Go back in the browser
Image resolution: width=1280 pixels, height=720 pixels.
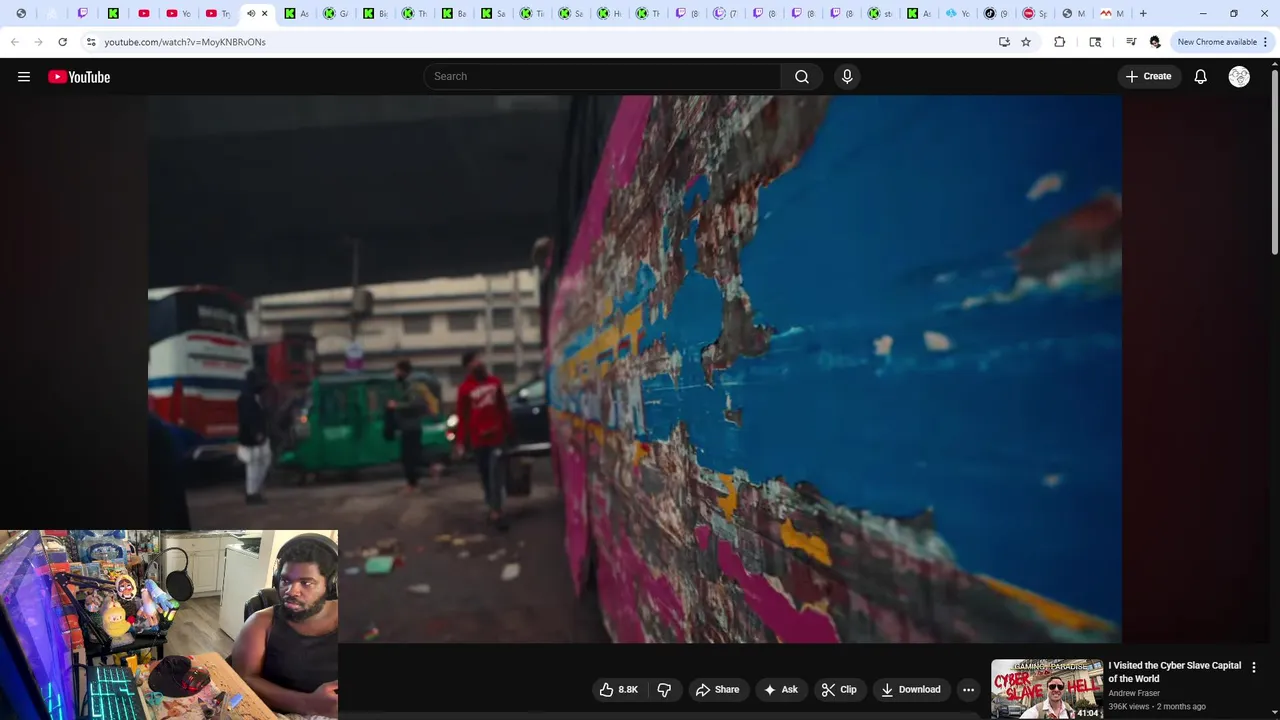14,42
